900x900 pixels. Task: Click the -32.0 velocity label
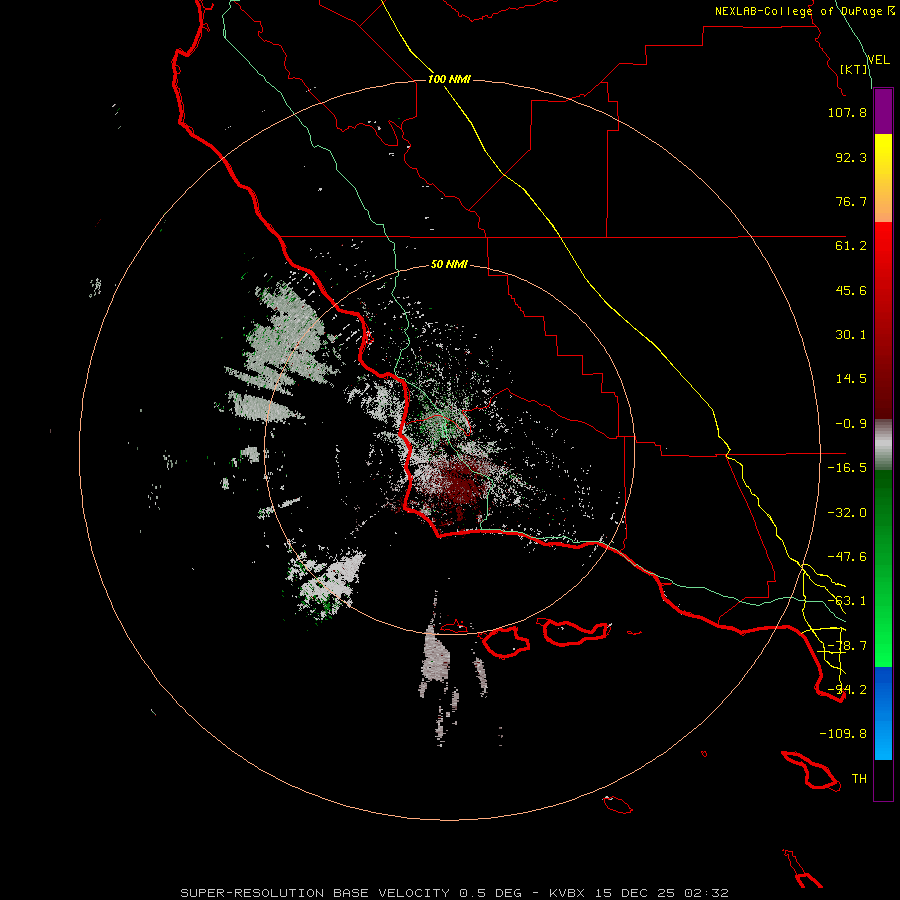847,513
